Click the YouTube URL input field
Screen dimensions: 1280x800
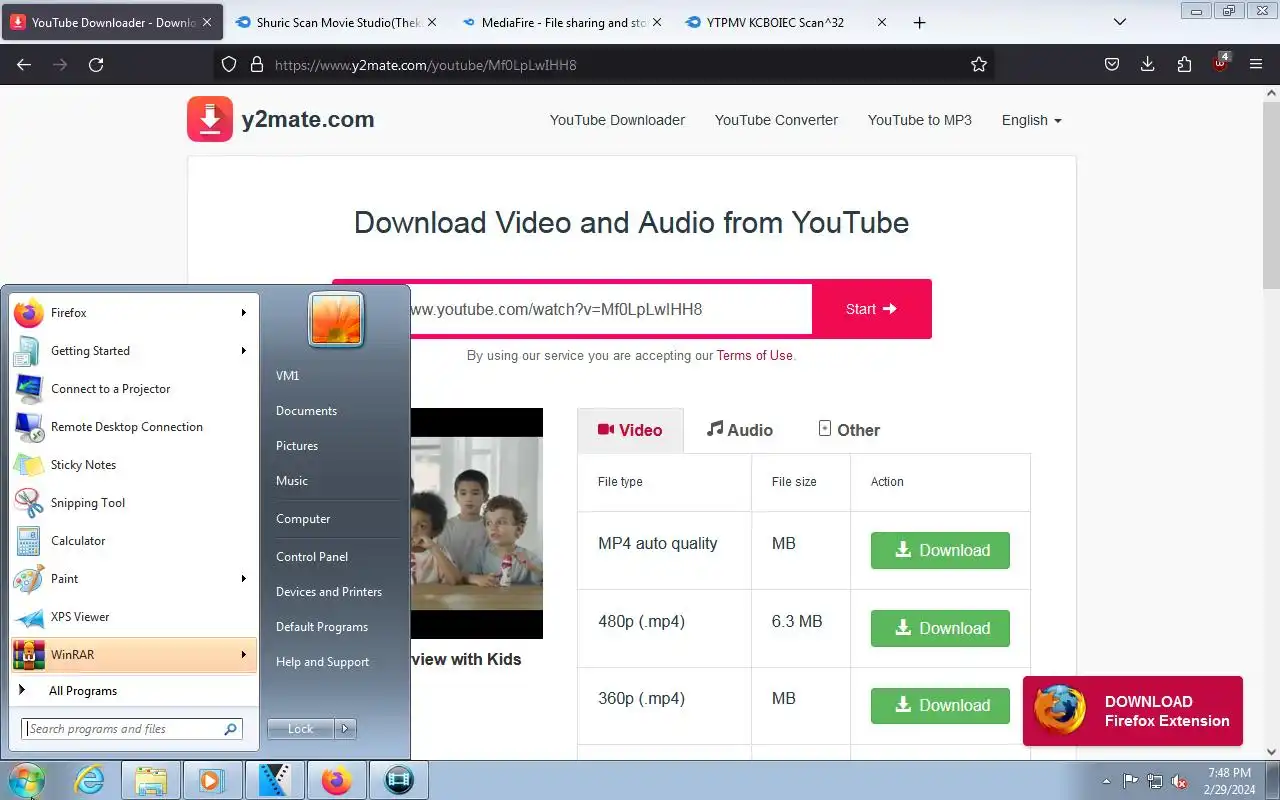coord(610,309)
